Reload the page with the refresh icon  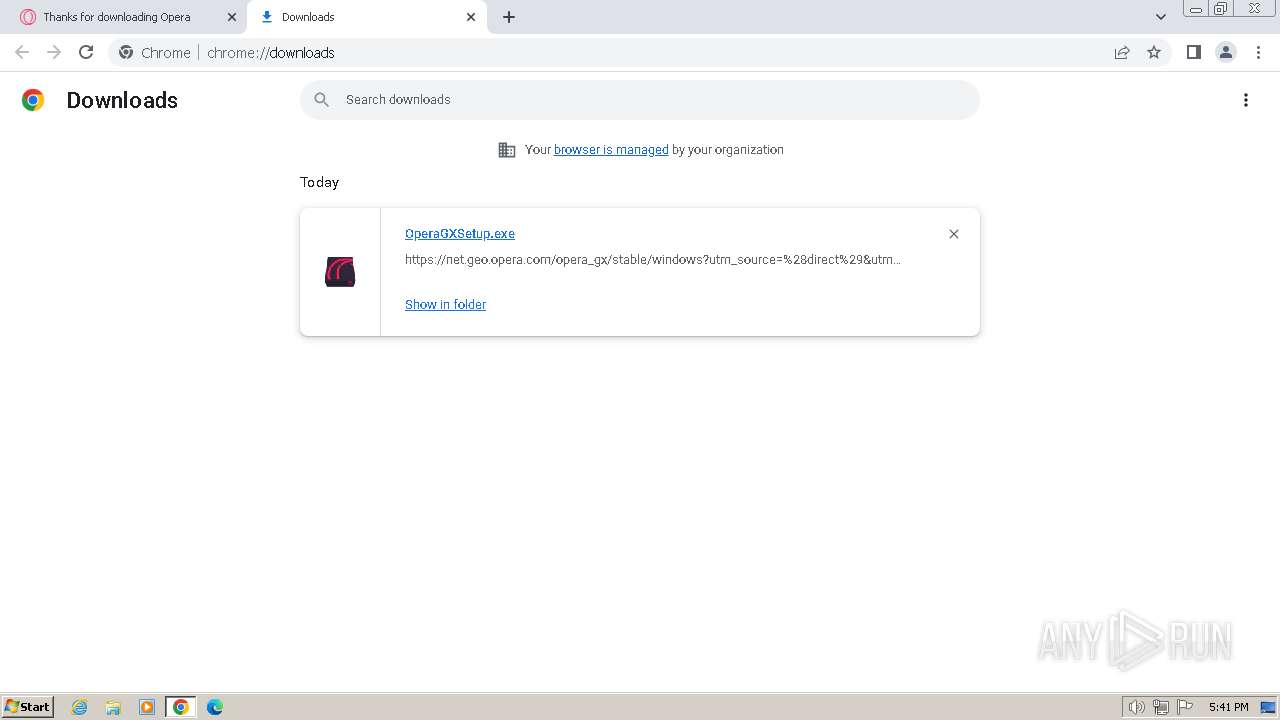click(x=86, y=52)
